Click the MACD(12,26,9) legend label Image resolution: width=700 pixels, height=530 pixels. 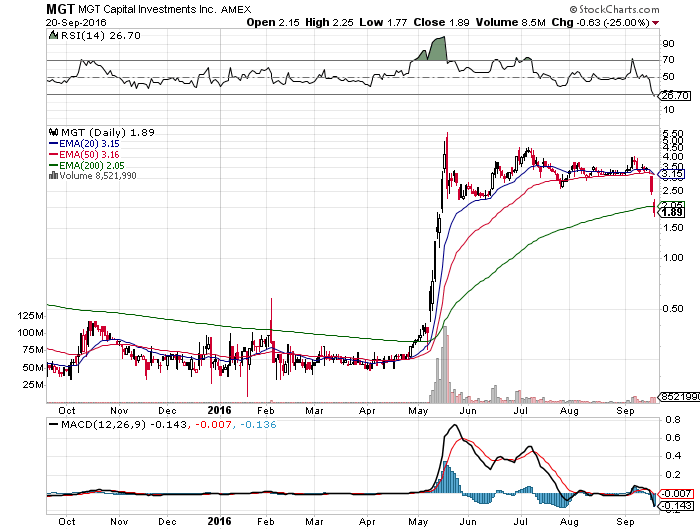tap(104, 425)
